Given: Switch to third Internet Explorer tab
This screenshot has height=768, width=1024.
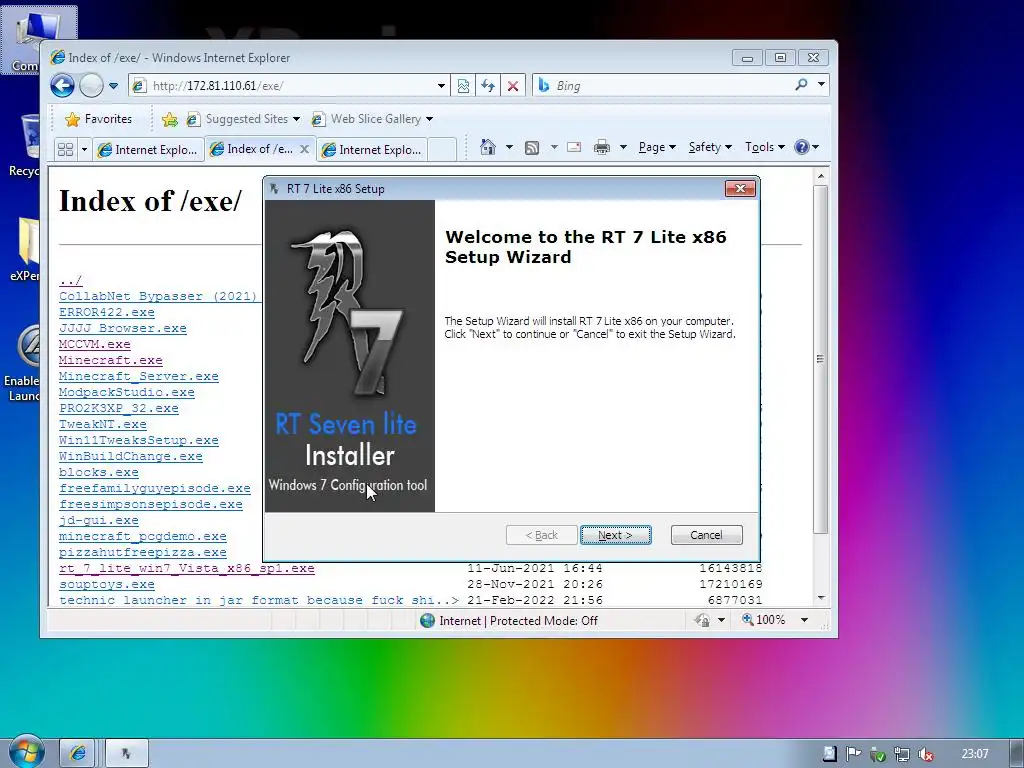Looking at the screenshot, I should coord(372,150).
